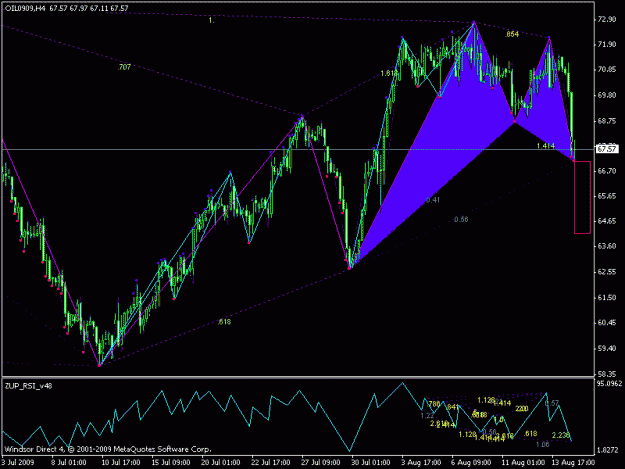Click the 69.80 price axis label
Image resolution: width=625 pixels, height=469 pixels.
point(607,95)
